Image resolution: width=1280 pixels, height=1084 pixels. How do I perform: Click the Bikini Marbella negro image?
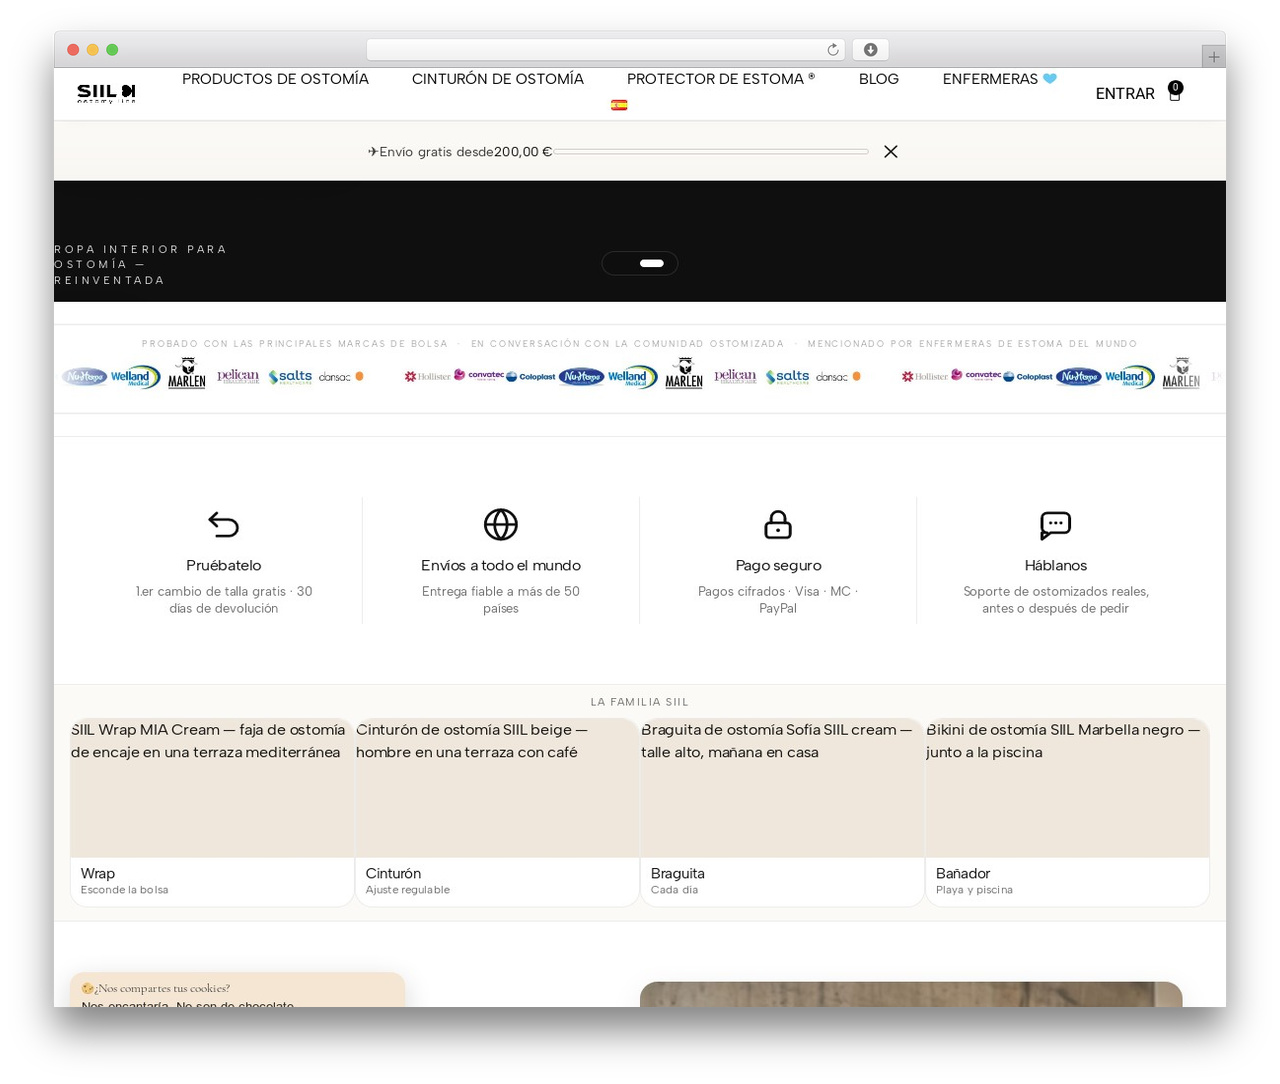(1067, 788)
